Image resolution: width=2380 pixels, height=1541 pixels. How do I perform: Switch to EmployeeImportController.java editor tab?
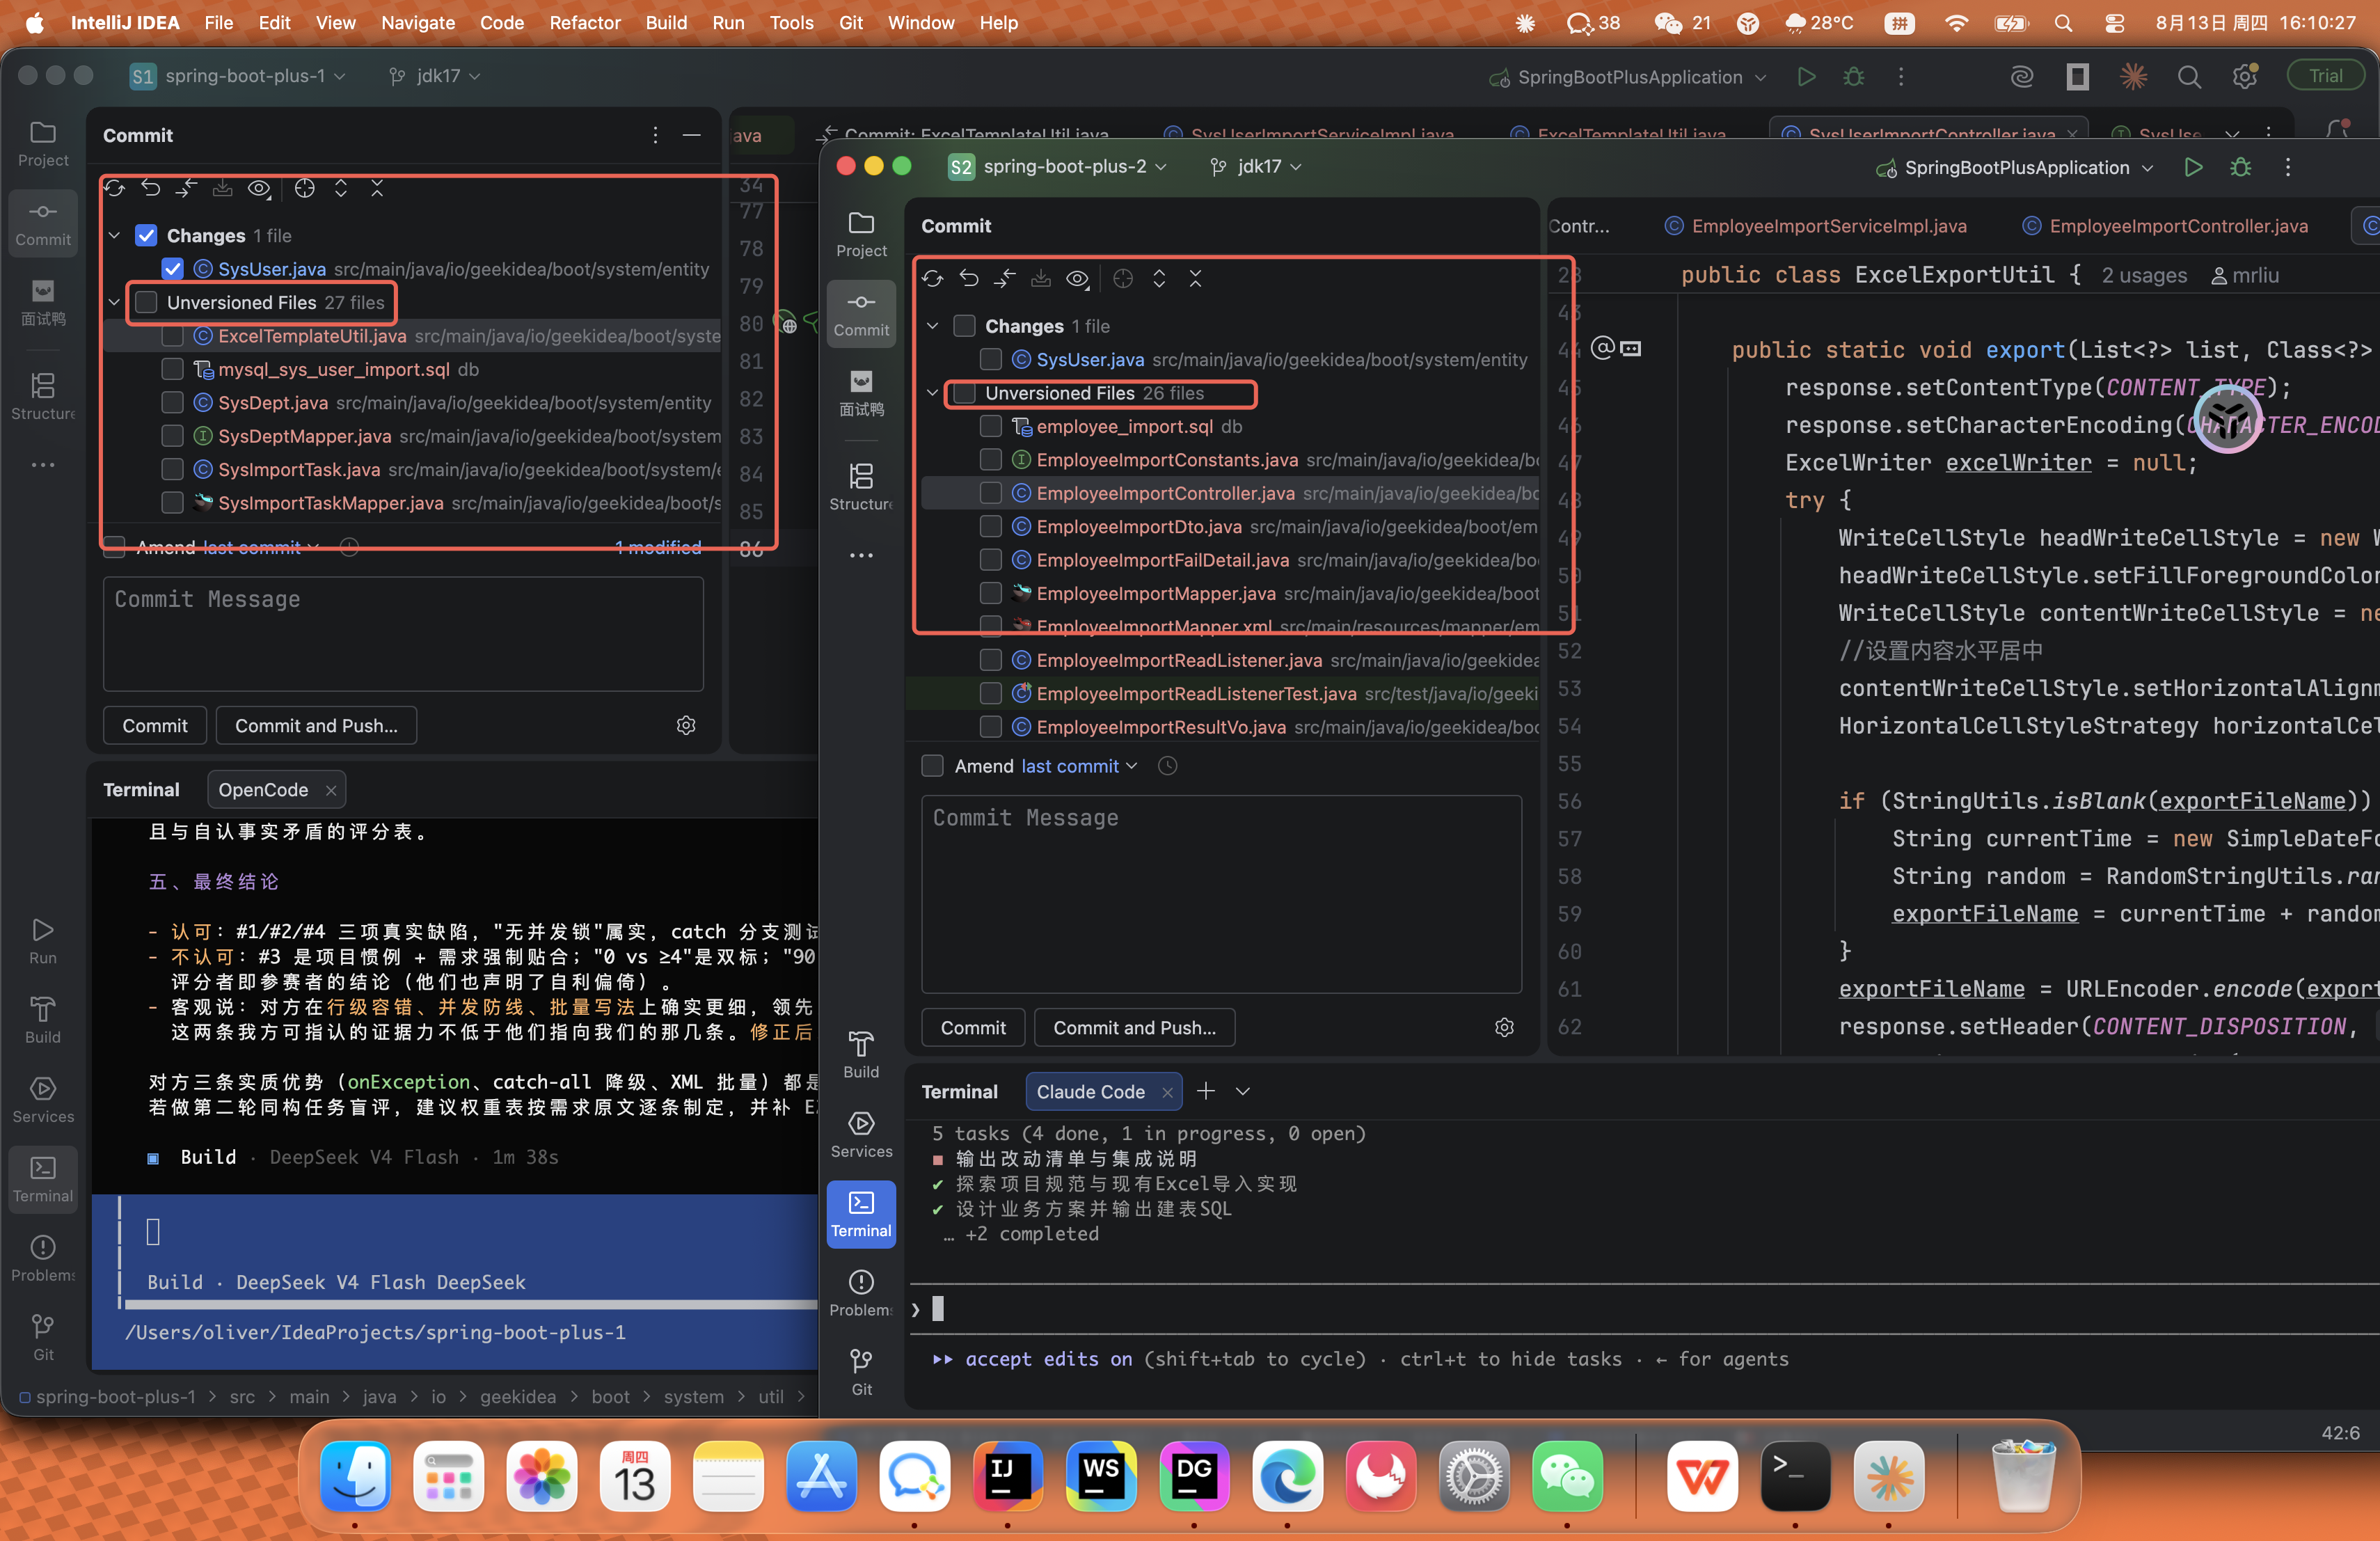point(2165,226)
